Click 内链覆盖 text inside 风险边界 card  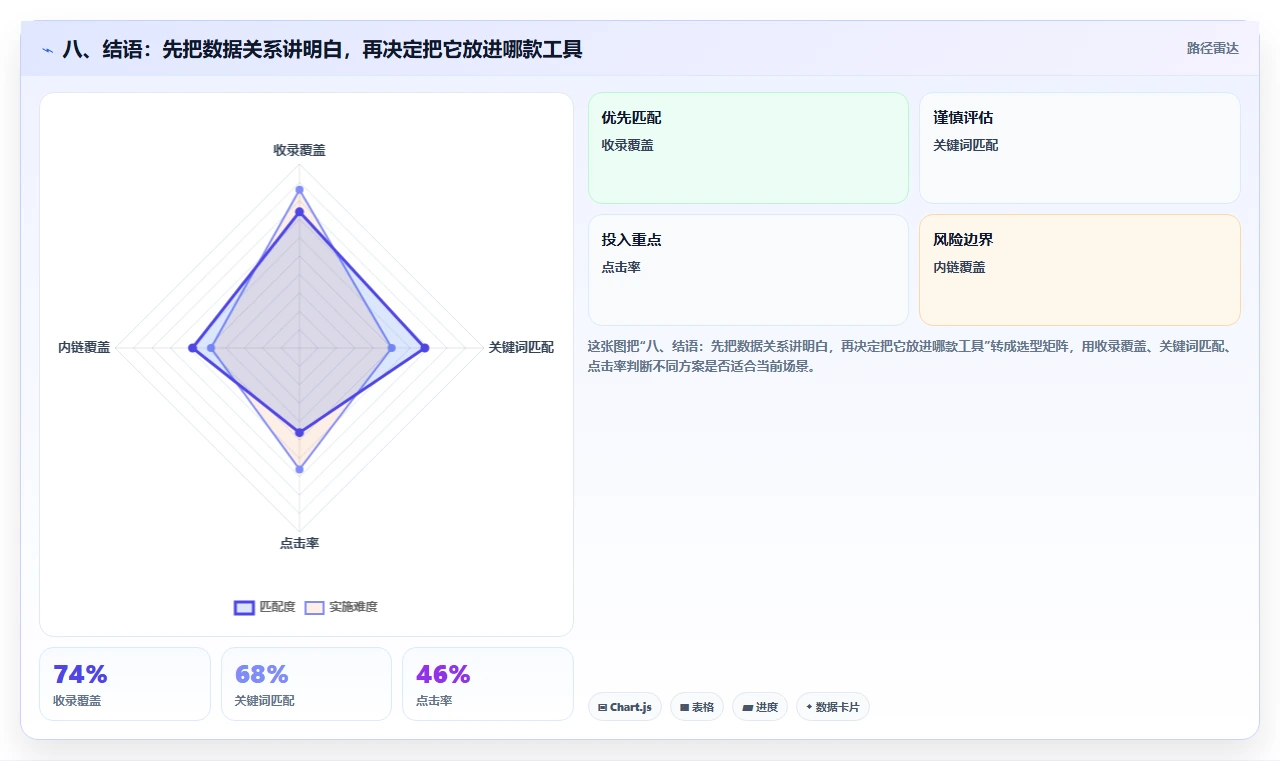tap(959, 267)
